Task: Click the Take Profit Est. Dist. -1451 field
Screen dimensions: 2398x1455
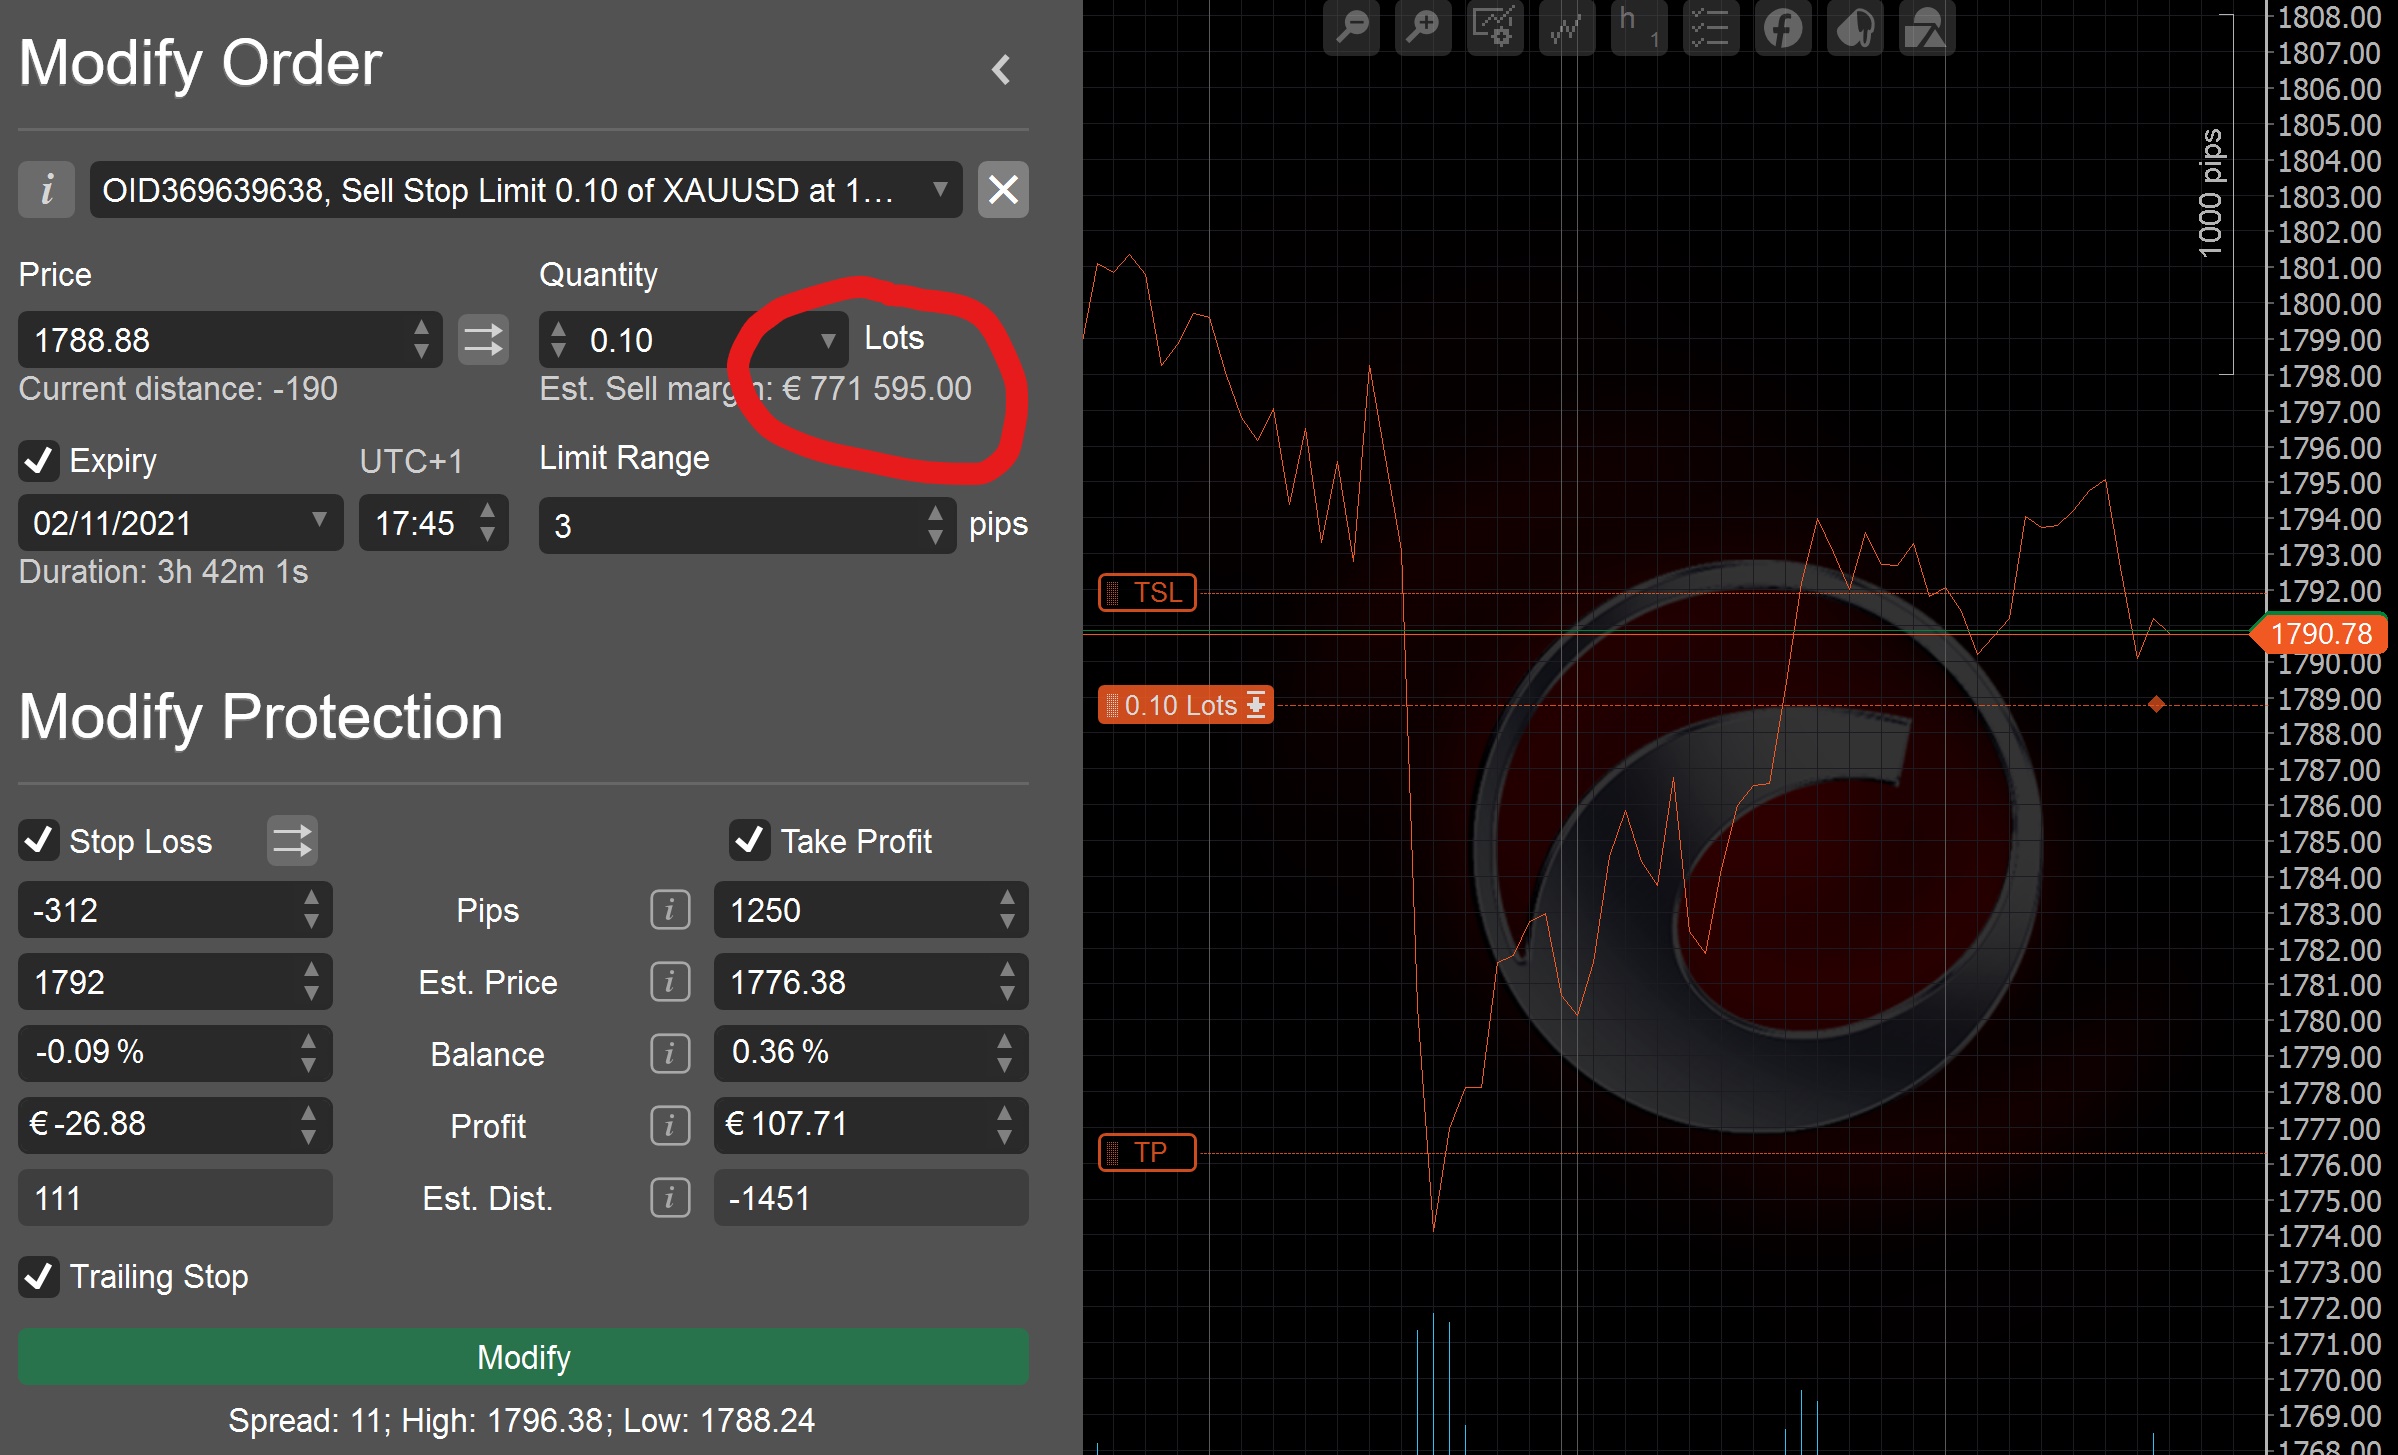Action: [871, 1198]
